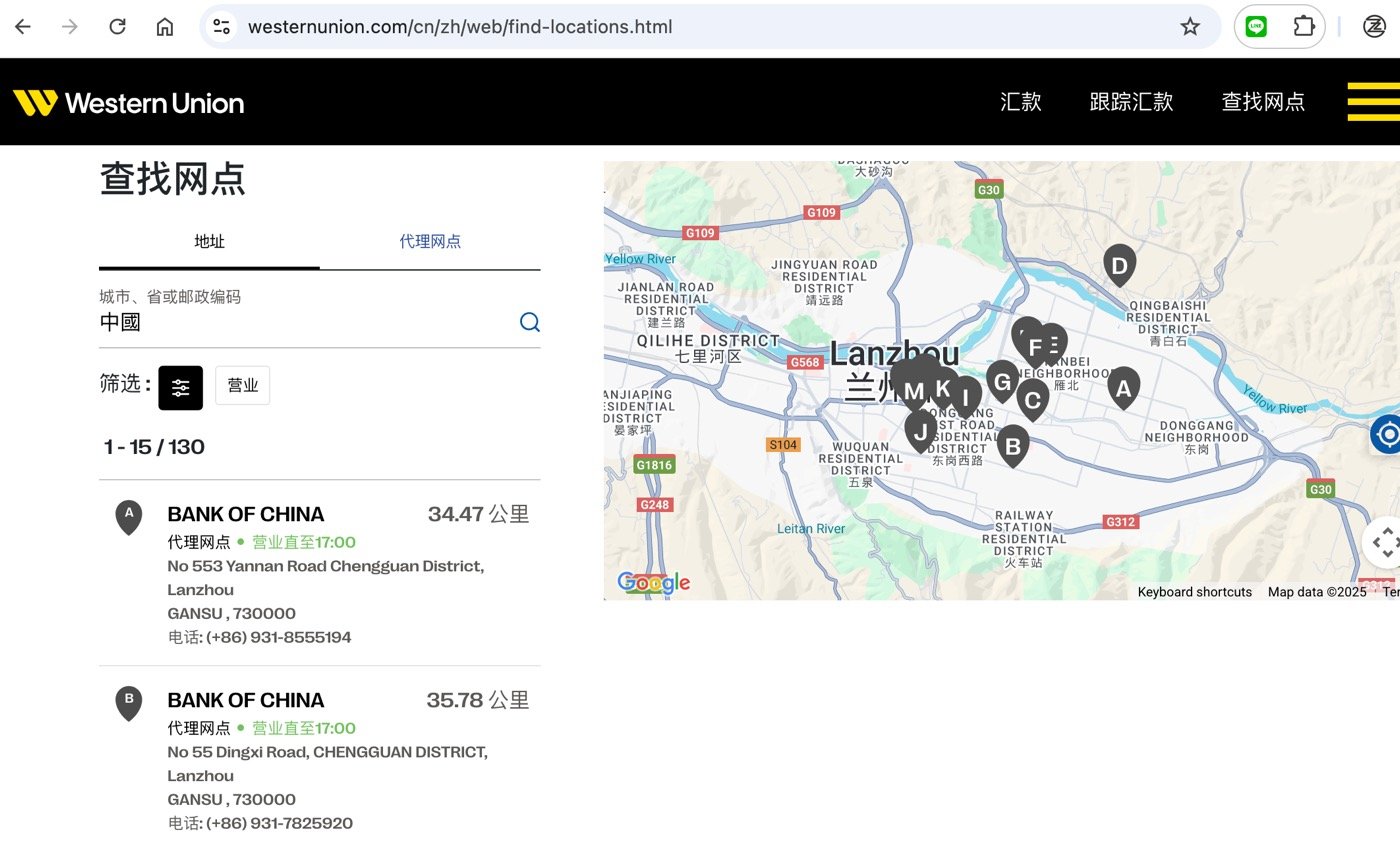Open the yellow hamburger menu
The height and width of the screenshot is (842, 1400).
pyautogui.click(x=1374, y=102)
